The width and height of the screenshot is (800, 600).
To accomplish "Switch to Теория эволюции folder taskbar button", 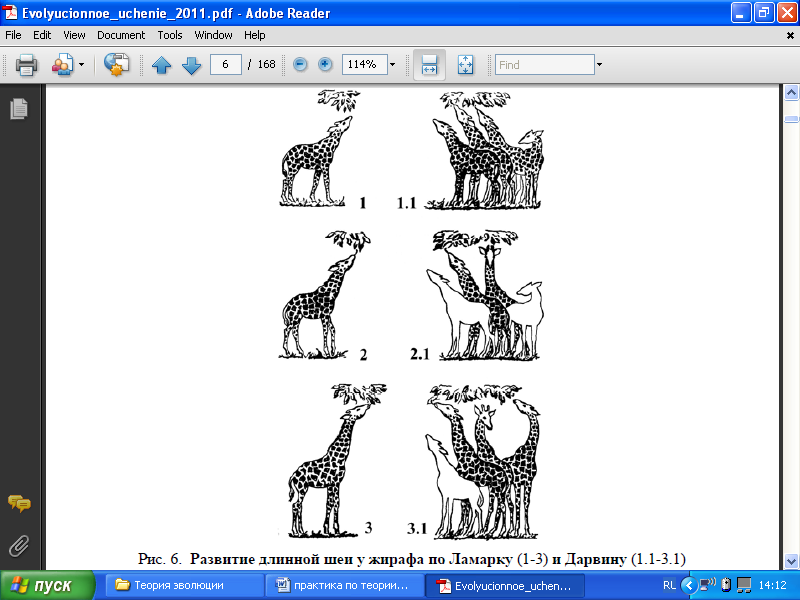I will tap(184, 585).
